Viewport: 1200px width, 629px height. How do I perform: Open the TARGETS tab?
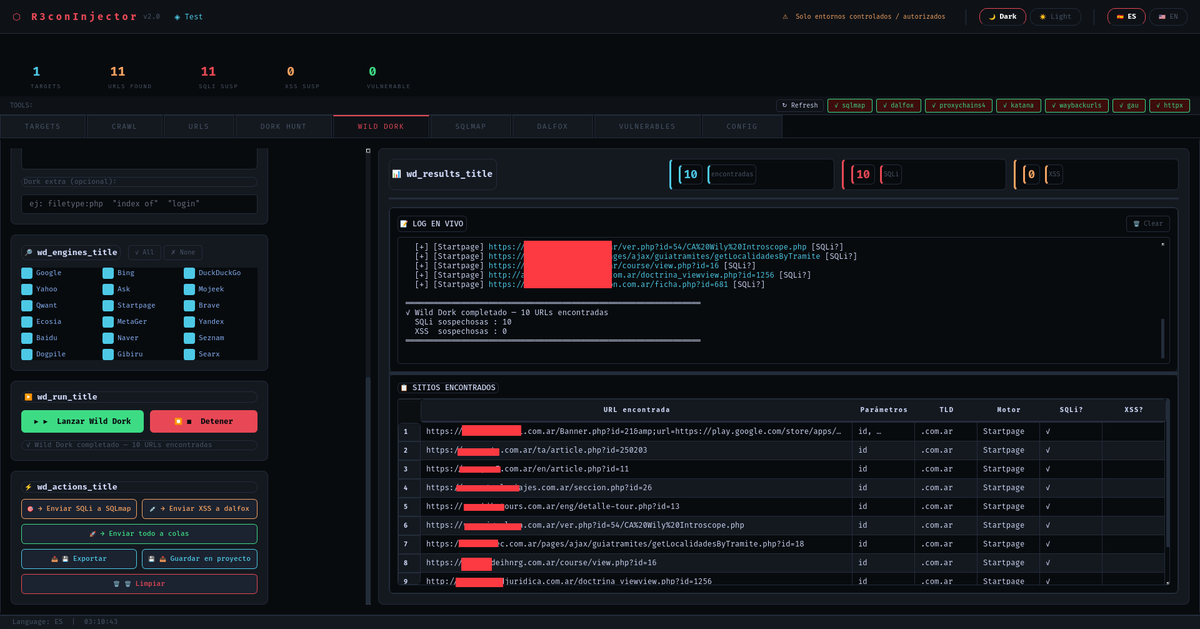tap(43, 127)
